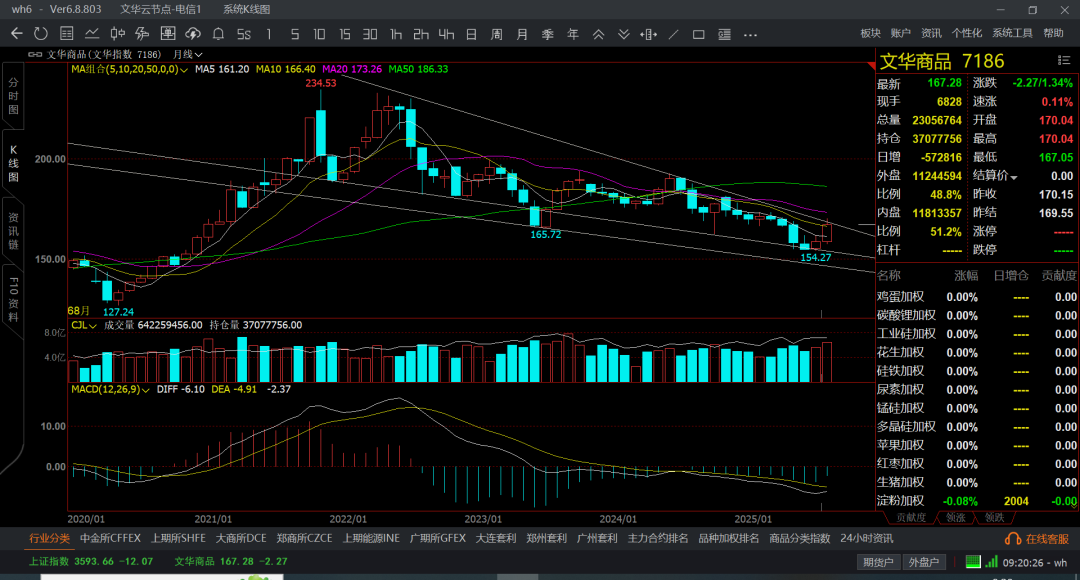The height and width of the screenshot is (580, 1080).
Task: Click the 在线客服 link
Action: click(1047, 539)
